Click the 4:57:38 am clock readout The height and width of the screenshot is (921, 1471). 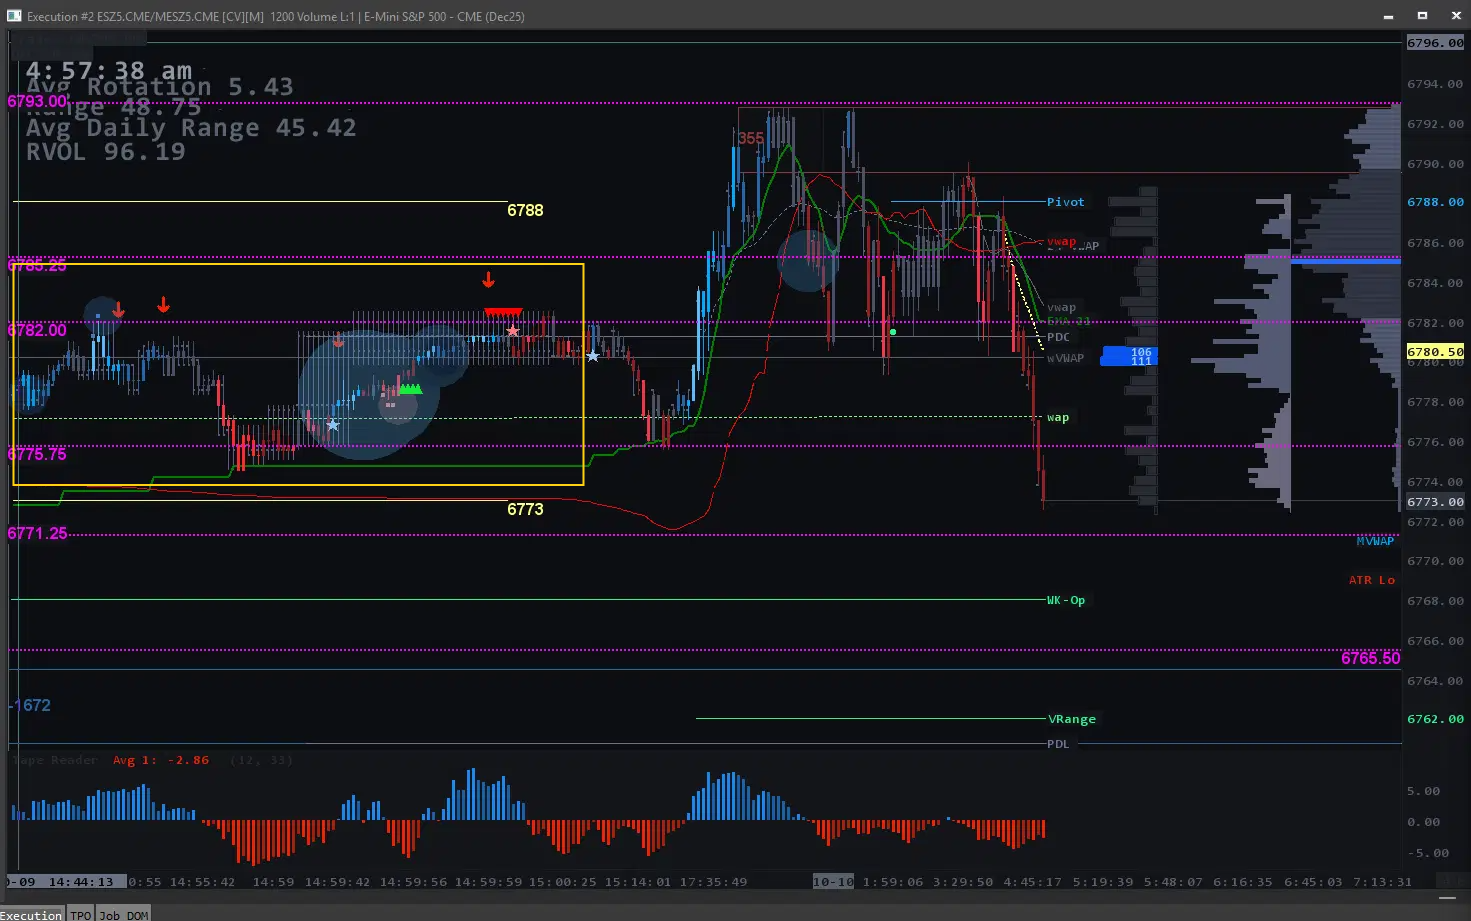pyautogui.click(x=109, y=71)
